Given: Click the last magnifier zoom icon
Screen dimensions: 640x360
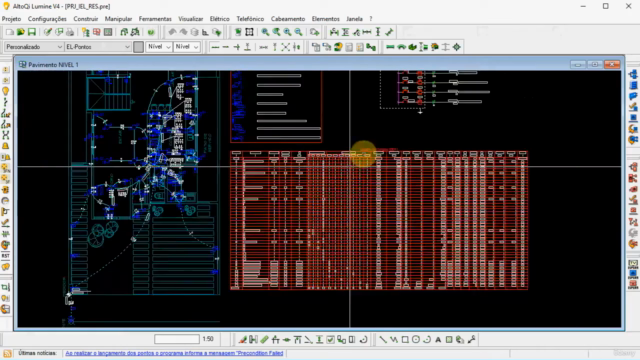Looking at the screenshot, I should 298,32.
